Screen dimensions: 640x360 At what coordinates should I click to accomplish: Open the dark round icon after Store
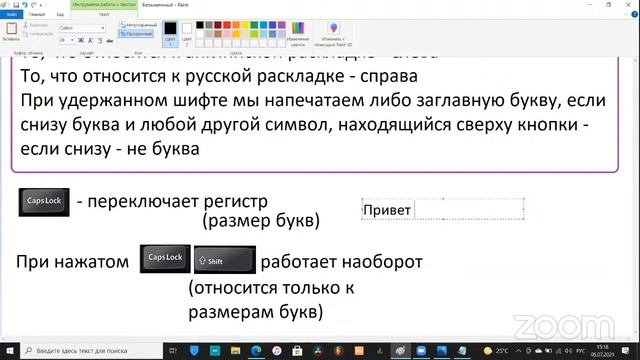click(x=318, y=351)
